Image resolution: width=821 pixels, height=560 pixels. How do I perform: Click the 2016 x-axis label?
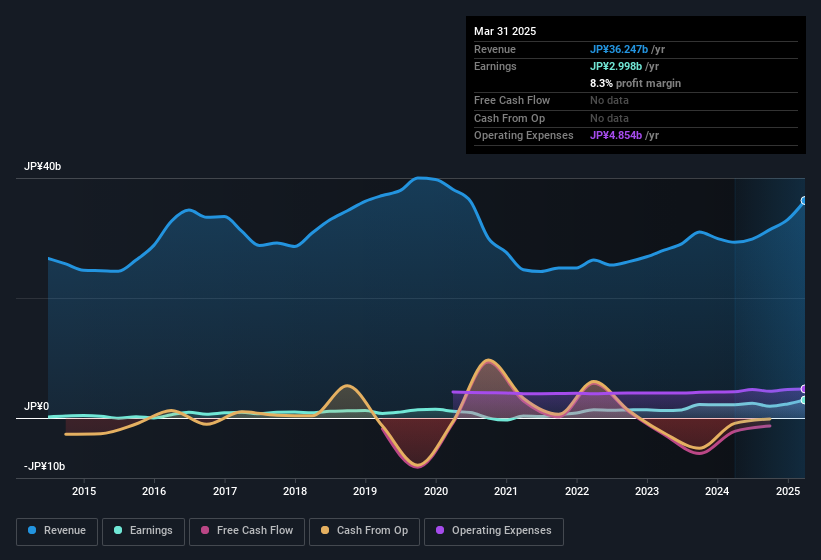tap(154, 491)
